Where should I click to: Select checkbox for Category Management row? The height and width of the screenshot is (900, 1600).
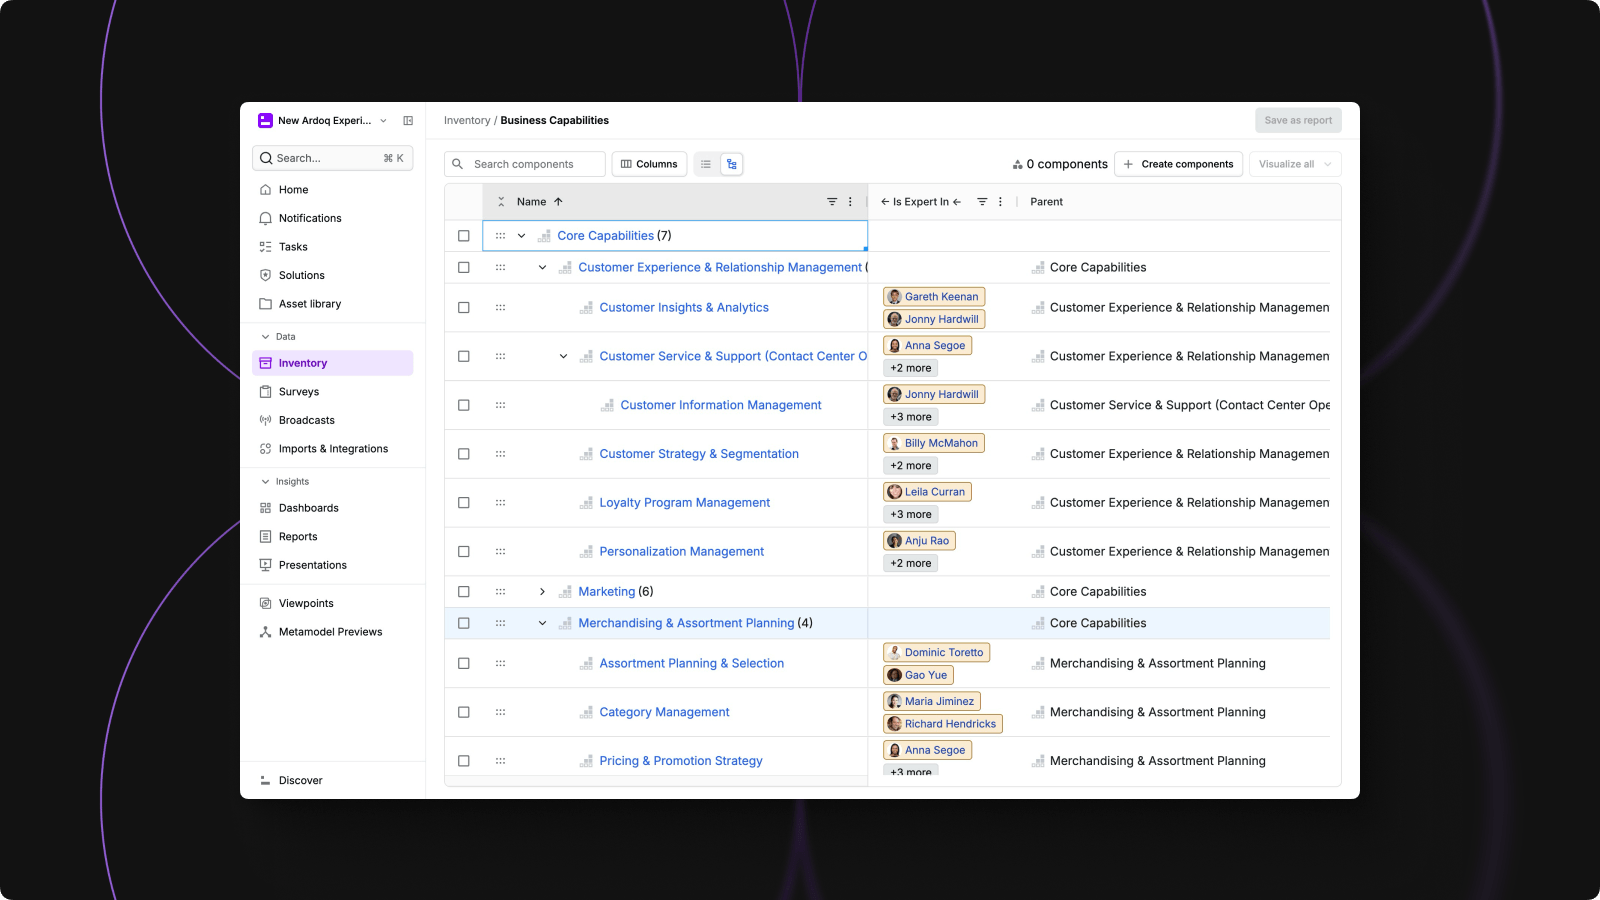coord(464,712)
